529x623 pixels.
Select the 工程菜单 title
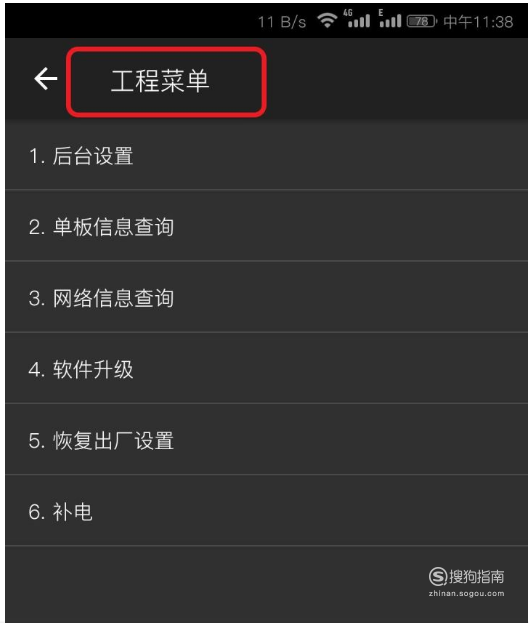point(160,81)
